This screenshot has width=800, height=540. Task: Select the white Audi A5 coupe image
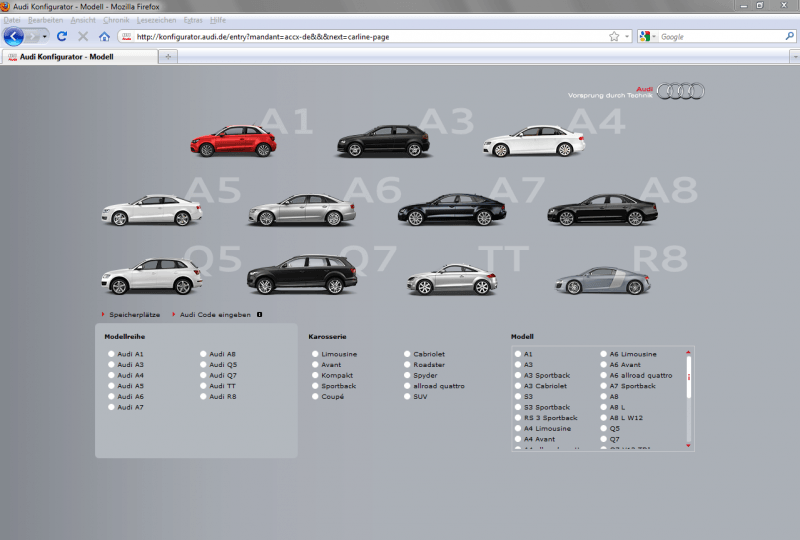coord(152,210)
